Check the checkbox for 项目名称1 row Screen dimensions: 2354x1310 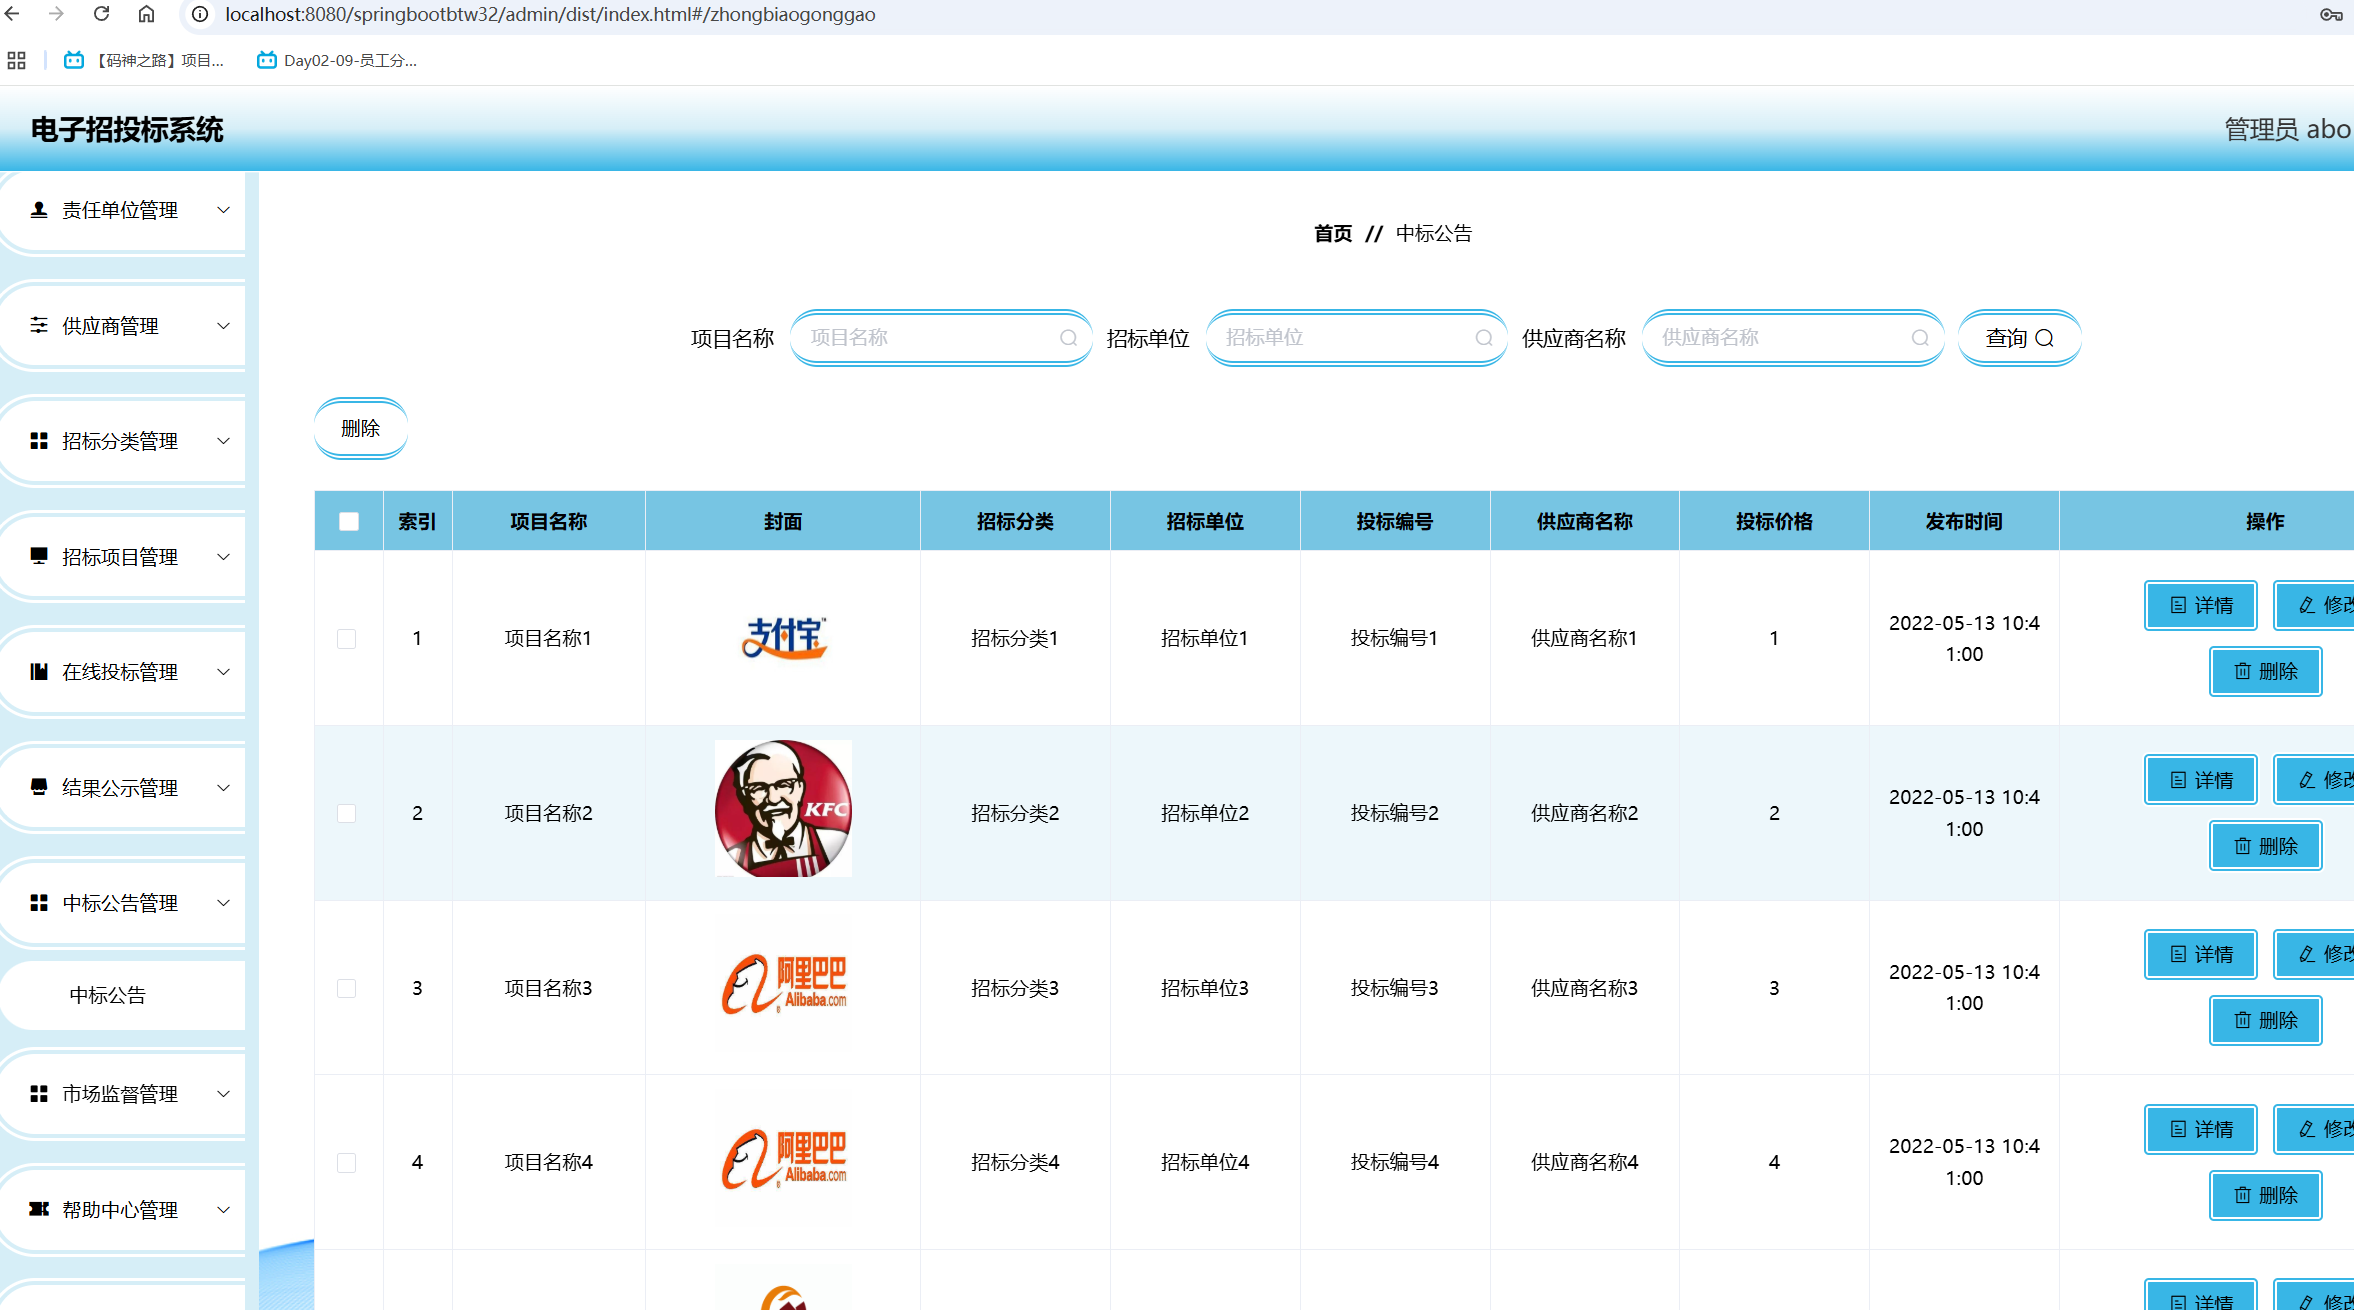click(x=347, y=639)
